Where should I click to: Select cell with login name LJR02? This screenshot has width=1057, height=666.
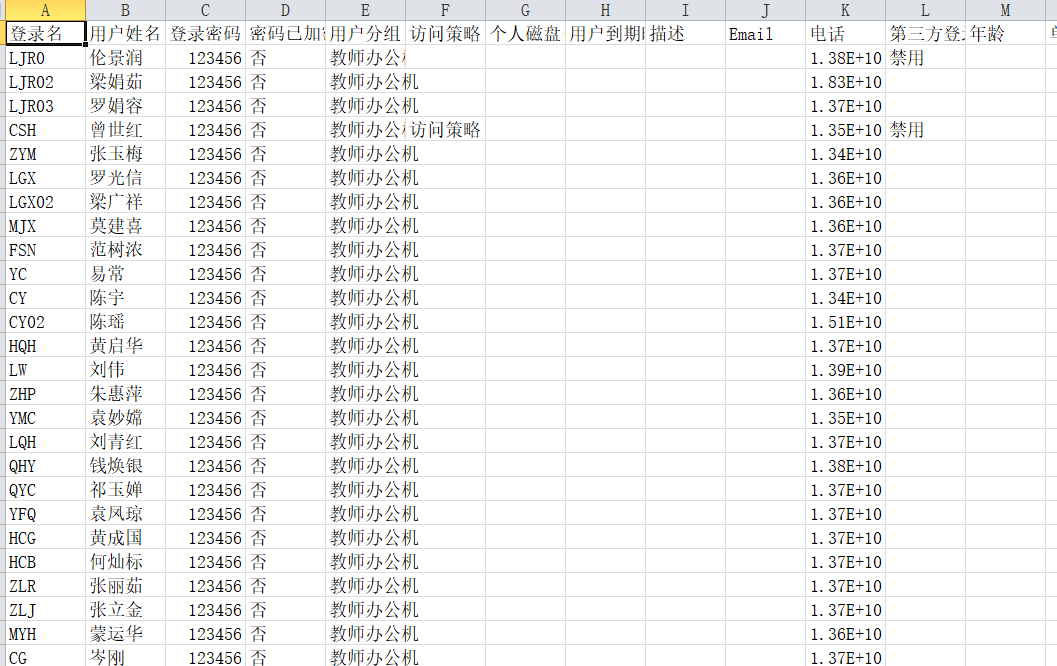[x=45, y=82]
